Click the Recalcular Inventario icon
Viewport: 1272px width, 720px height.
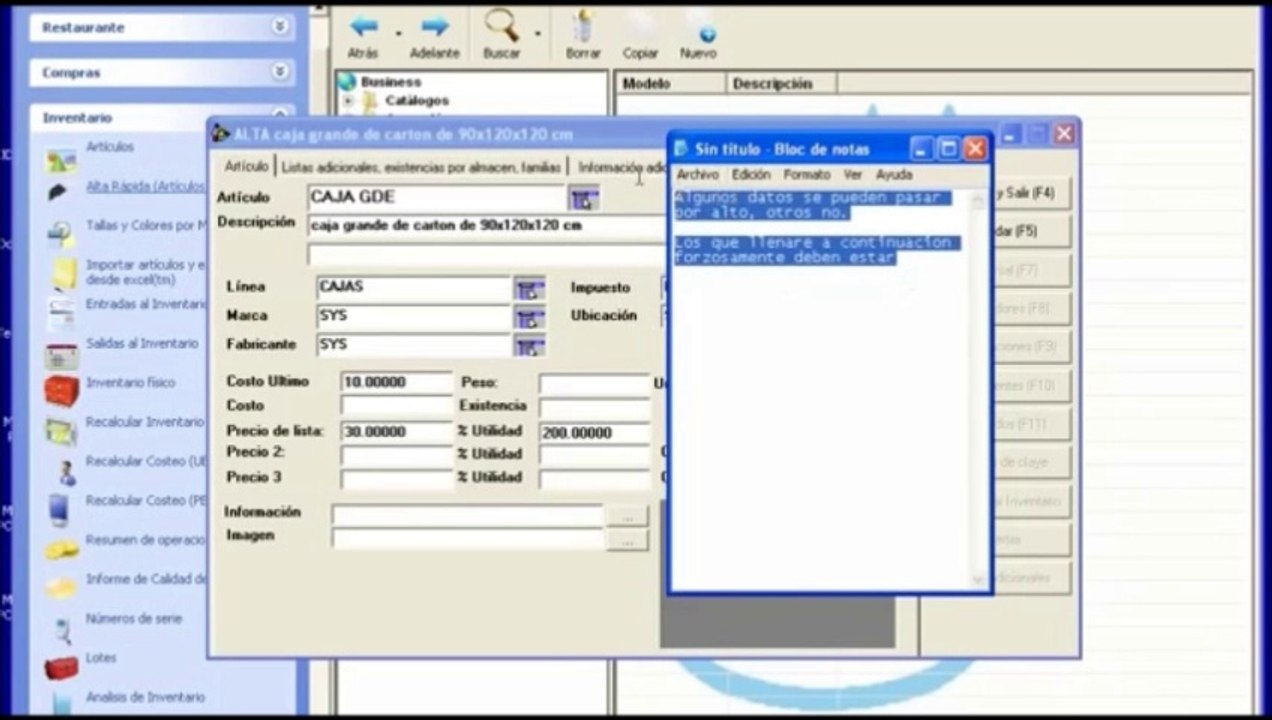[61, 431]
